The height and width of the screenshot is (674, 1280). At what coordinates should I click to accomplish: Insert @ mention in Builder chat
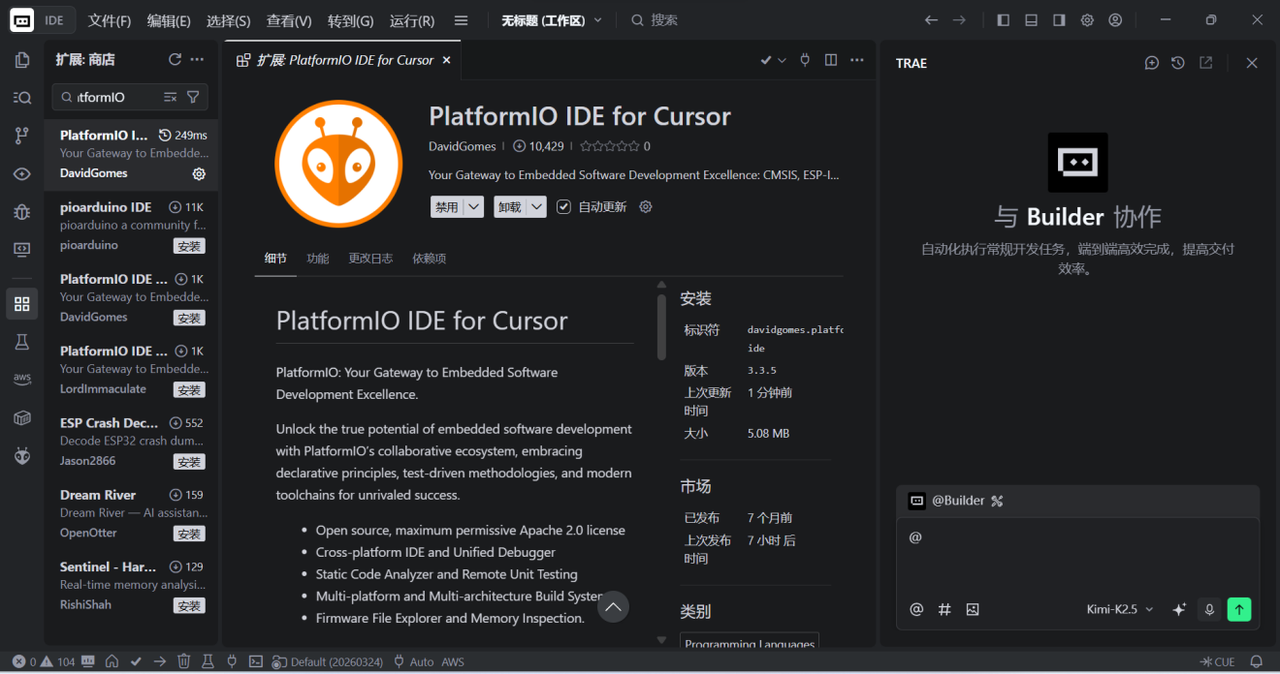pyautogui.click(x=916, y=609)
